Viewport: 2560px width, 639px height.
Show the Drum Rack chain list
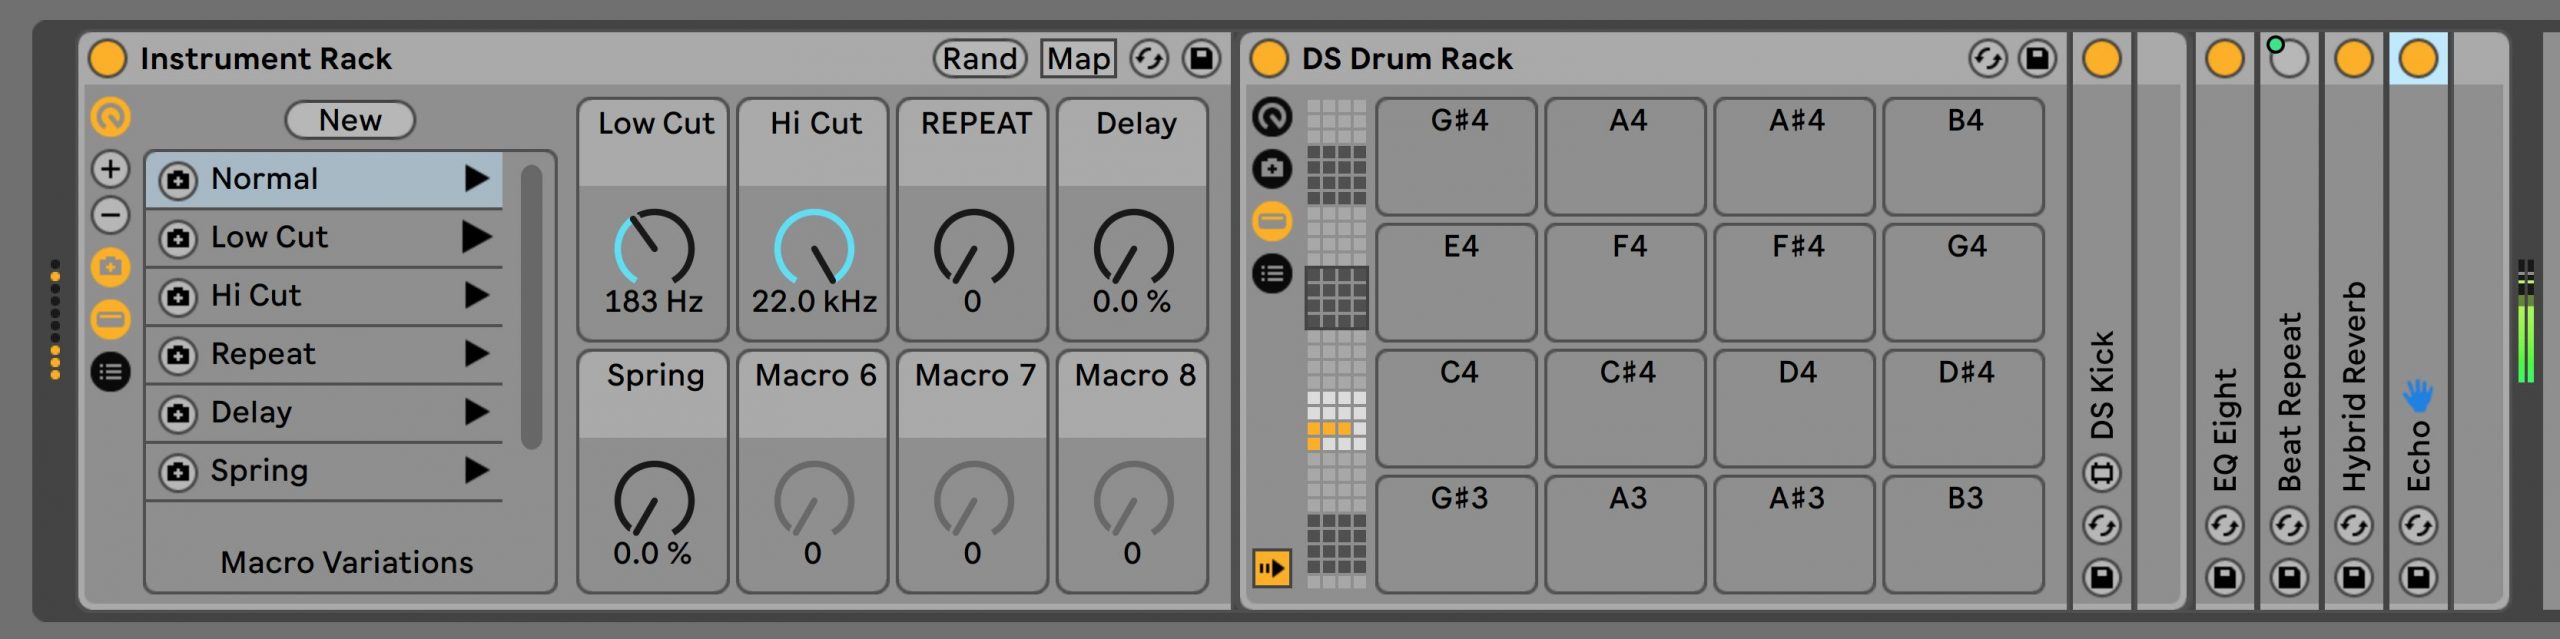pyautogui.click(x=1272, y=273)
